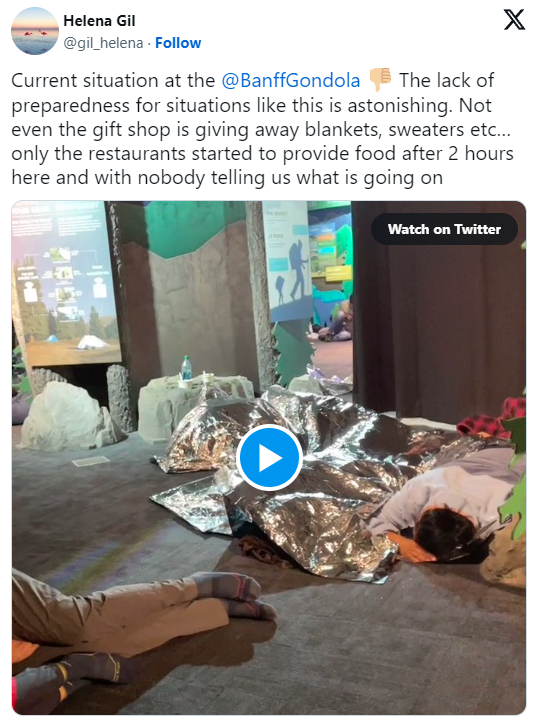
Task: Click the Watch on Twitter button
Action: (444, 229)
